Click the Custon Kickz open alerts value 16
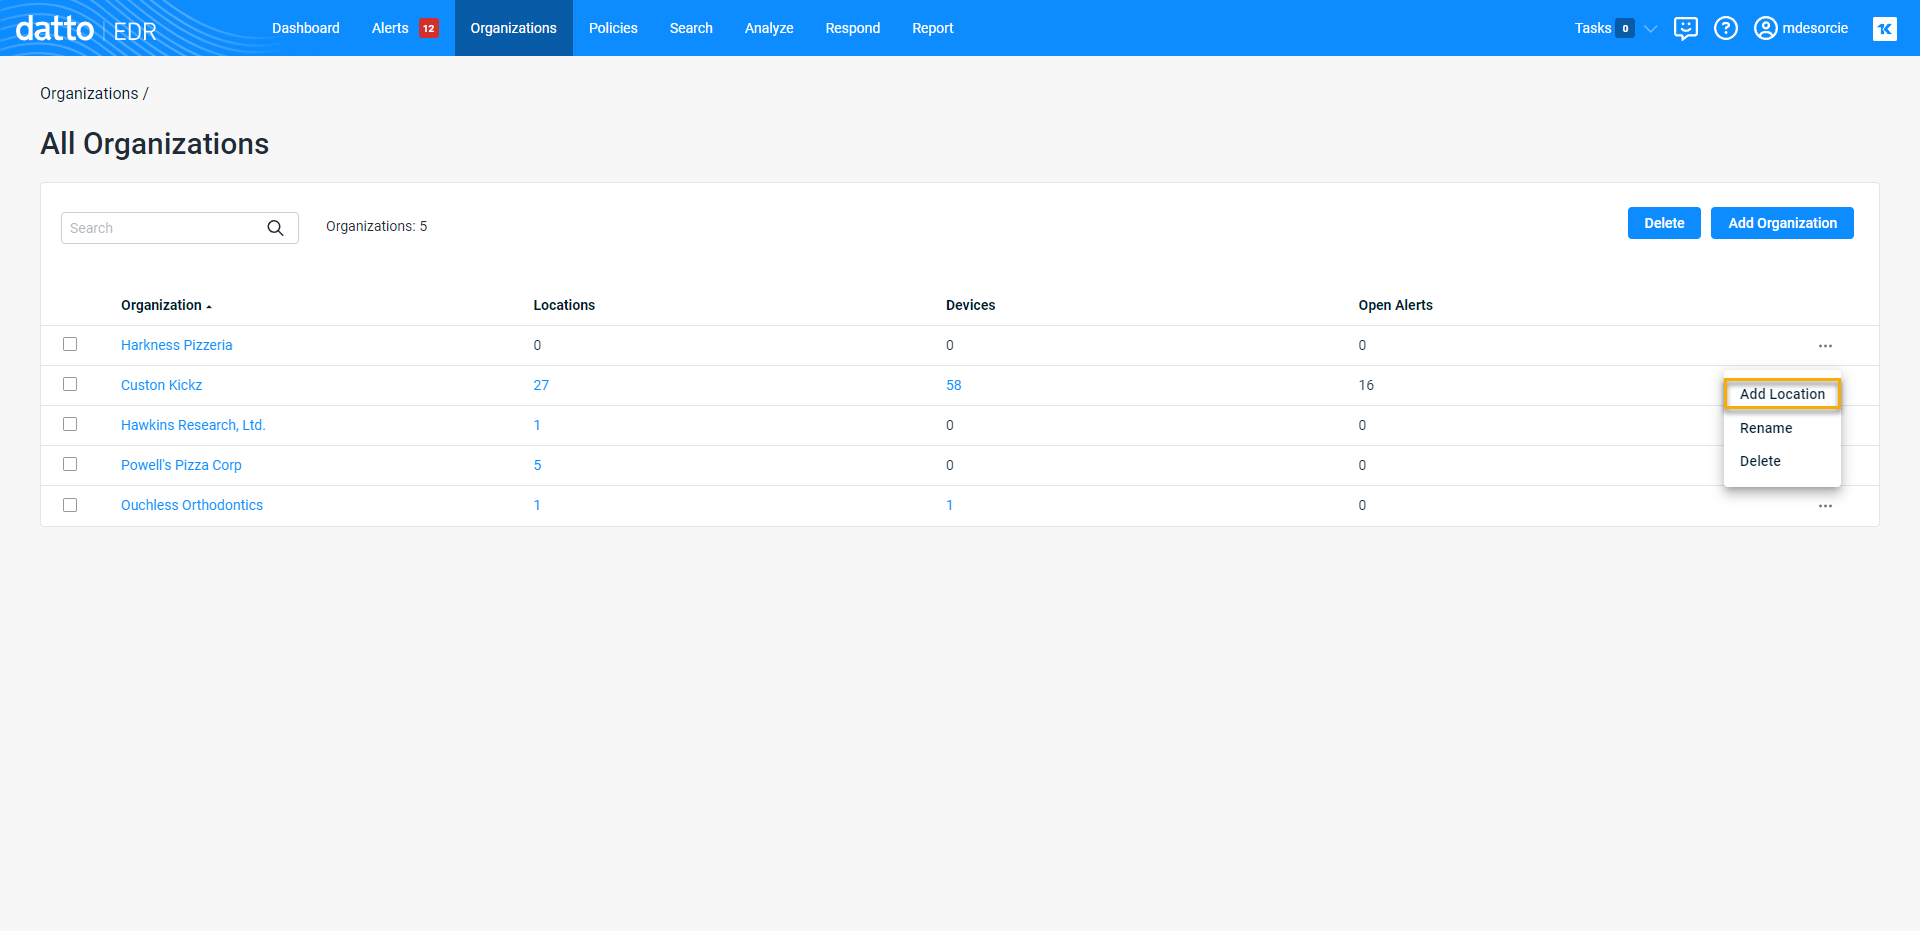1920x931 pixels. click(1366, 385)
